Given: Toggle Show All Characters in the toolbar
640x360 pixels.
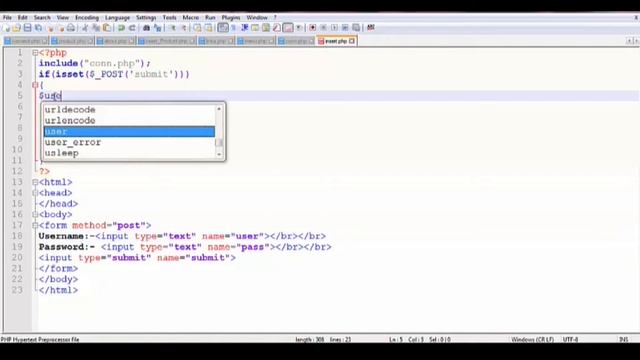Looking at the screenshot, I should [x=234, y=28].
